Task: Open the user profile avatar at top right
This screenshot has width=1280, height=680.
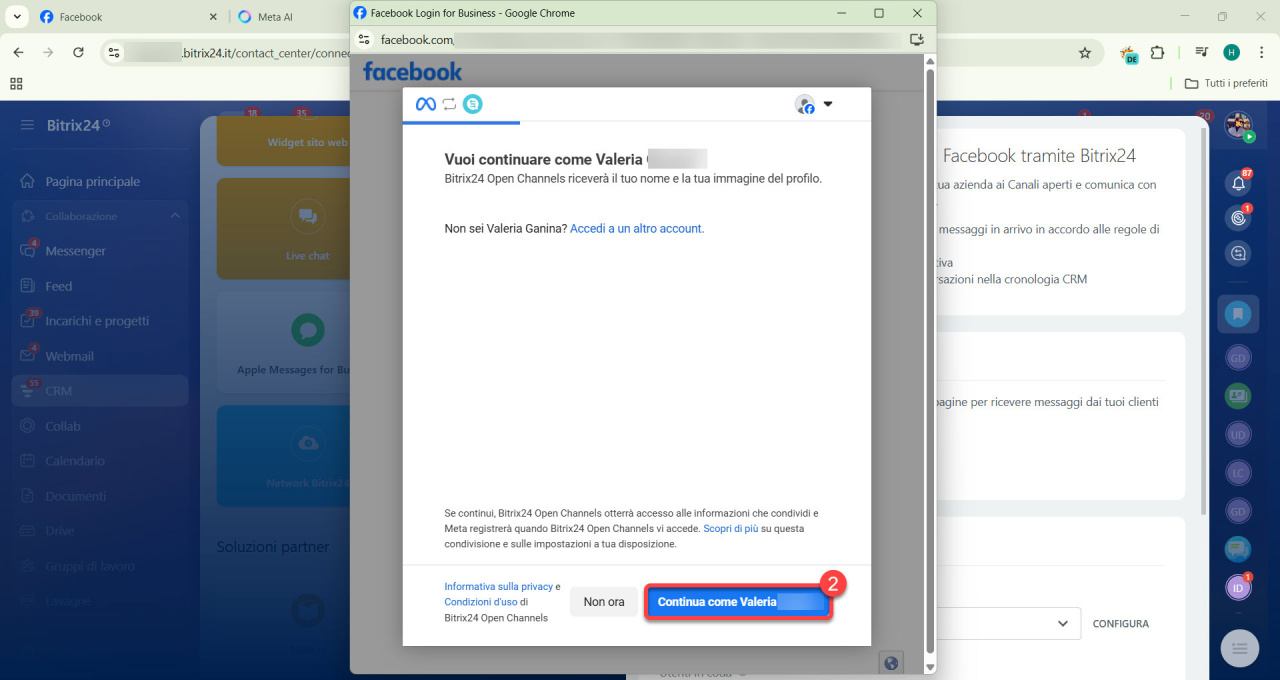Action: click(1238, 126)
